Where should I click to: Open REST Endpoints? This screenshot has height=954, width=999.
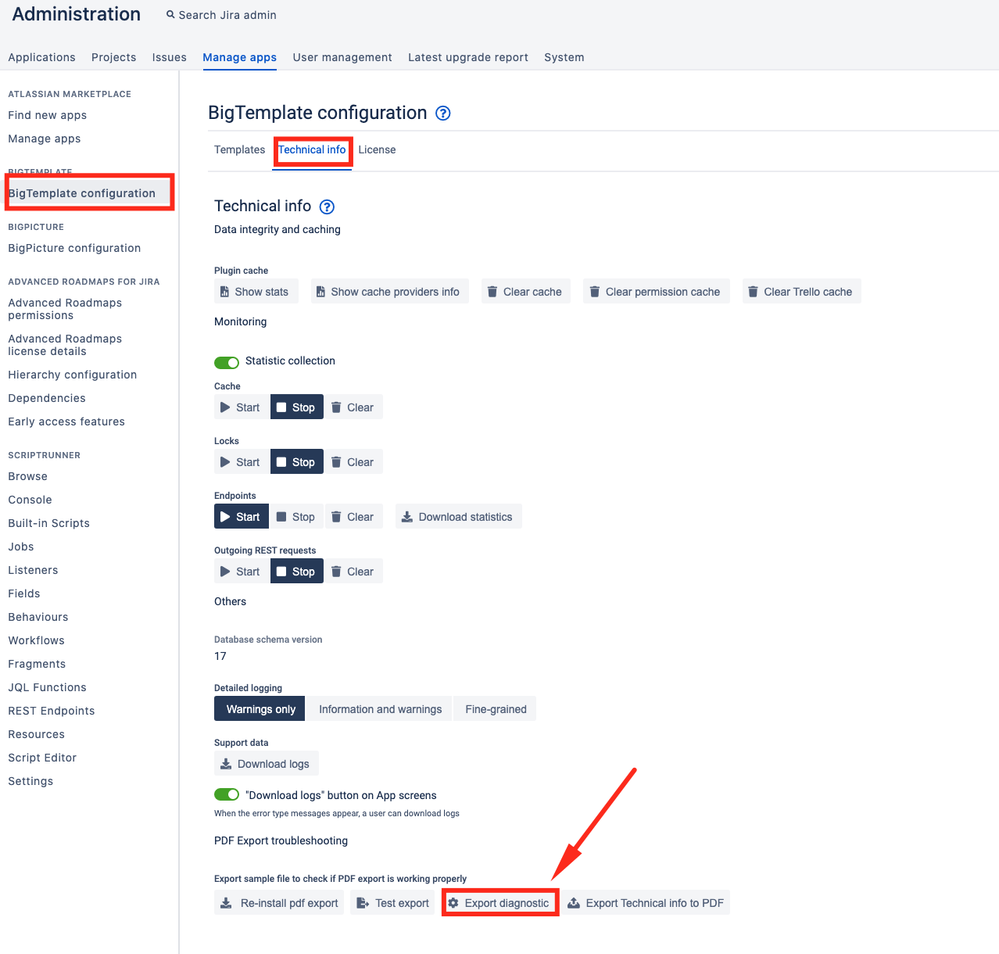pos(51,711)
